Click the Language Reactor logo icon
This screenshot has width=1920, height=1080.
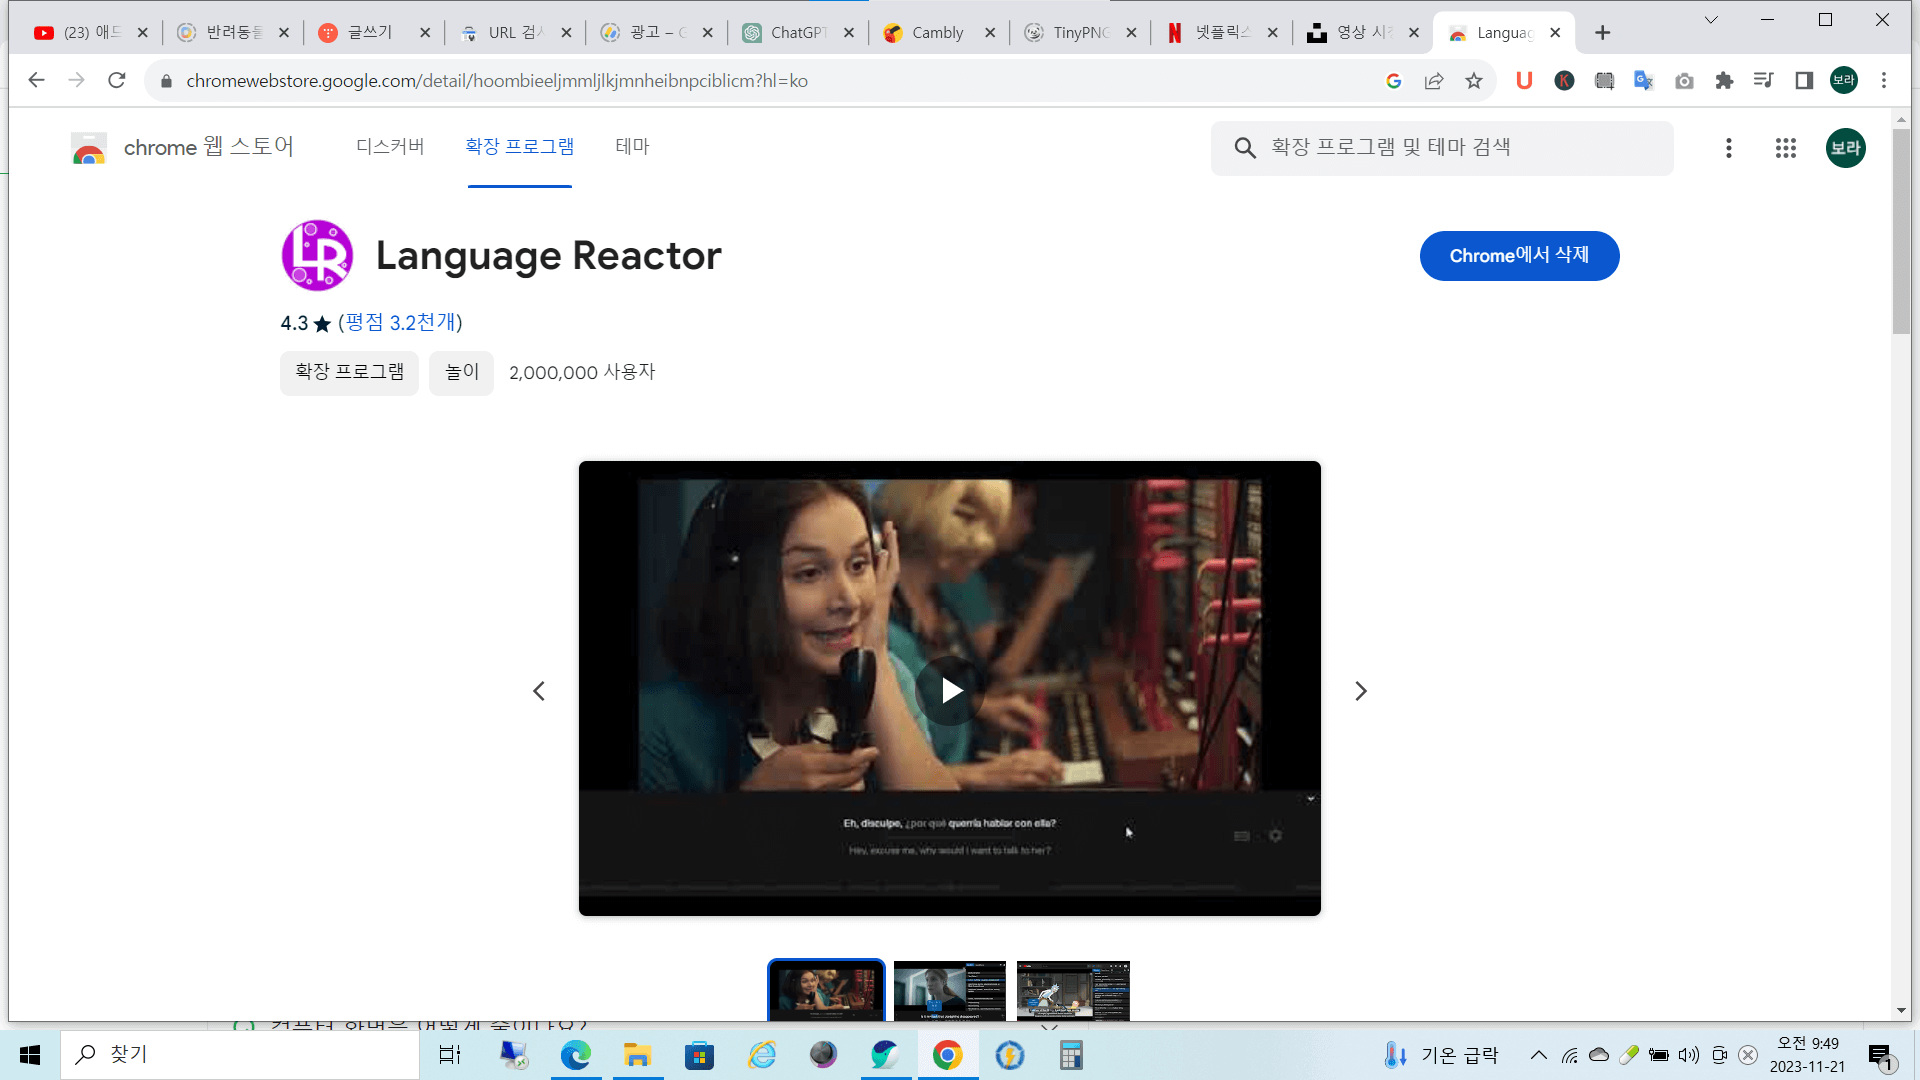pos(317,256)
